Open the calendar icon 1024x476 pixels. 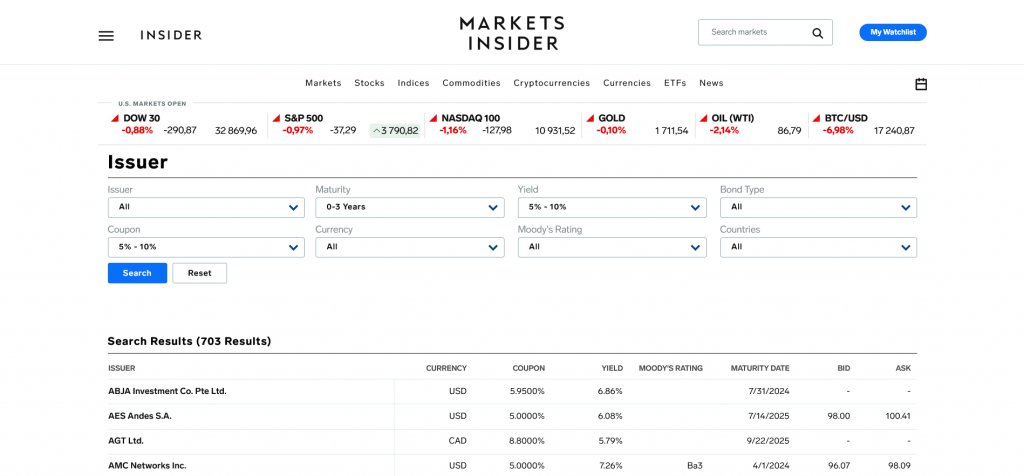[x=921, y=84]
